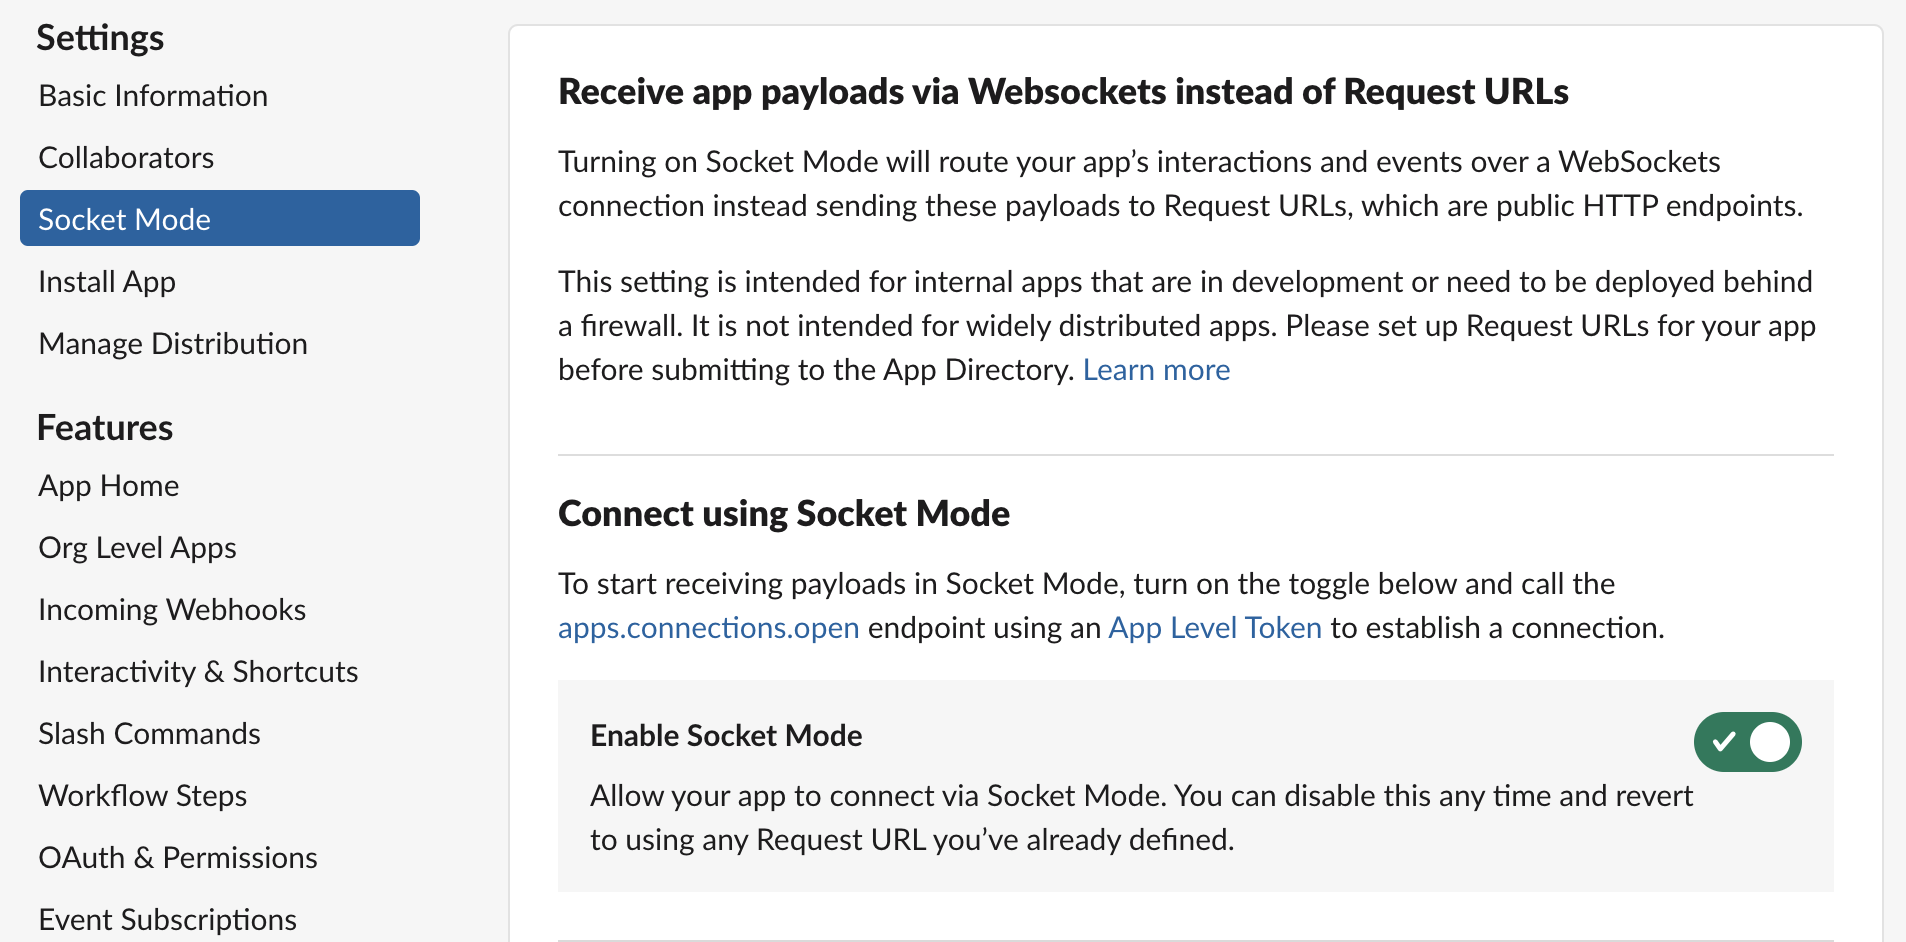This screenshot has height=942, width=1906.
Task: Navigate to Collaborators page
Action: tap(126, 157)
